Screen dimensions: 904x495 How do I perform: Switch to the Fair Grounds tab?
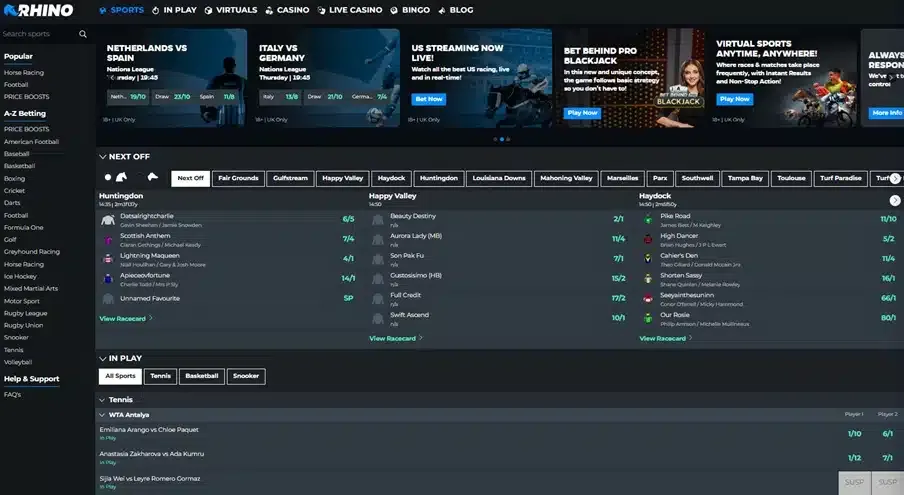(238, 179)
